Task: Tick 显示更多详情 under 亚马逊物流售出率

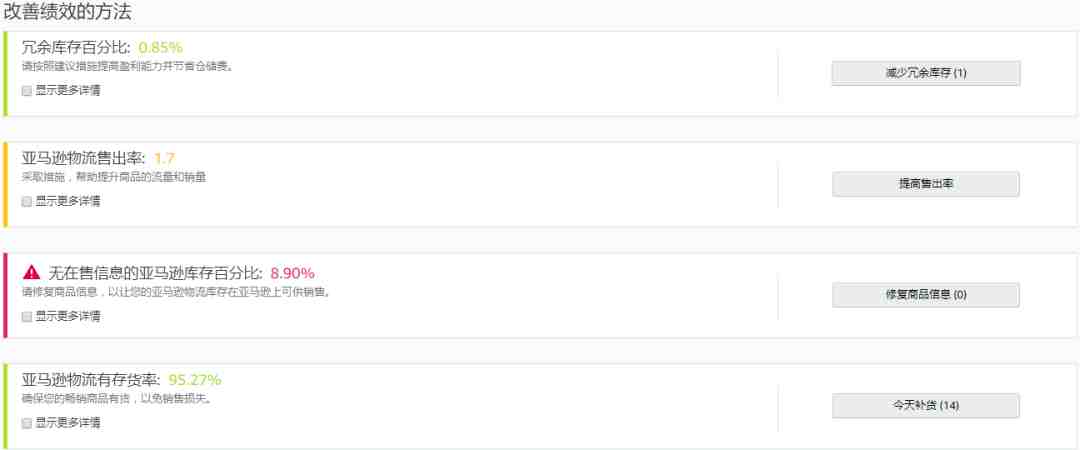Action: point(27,202)
